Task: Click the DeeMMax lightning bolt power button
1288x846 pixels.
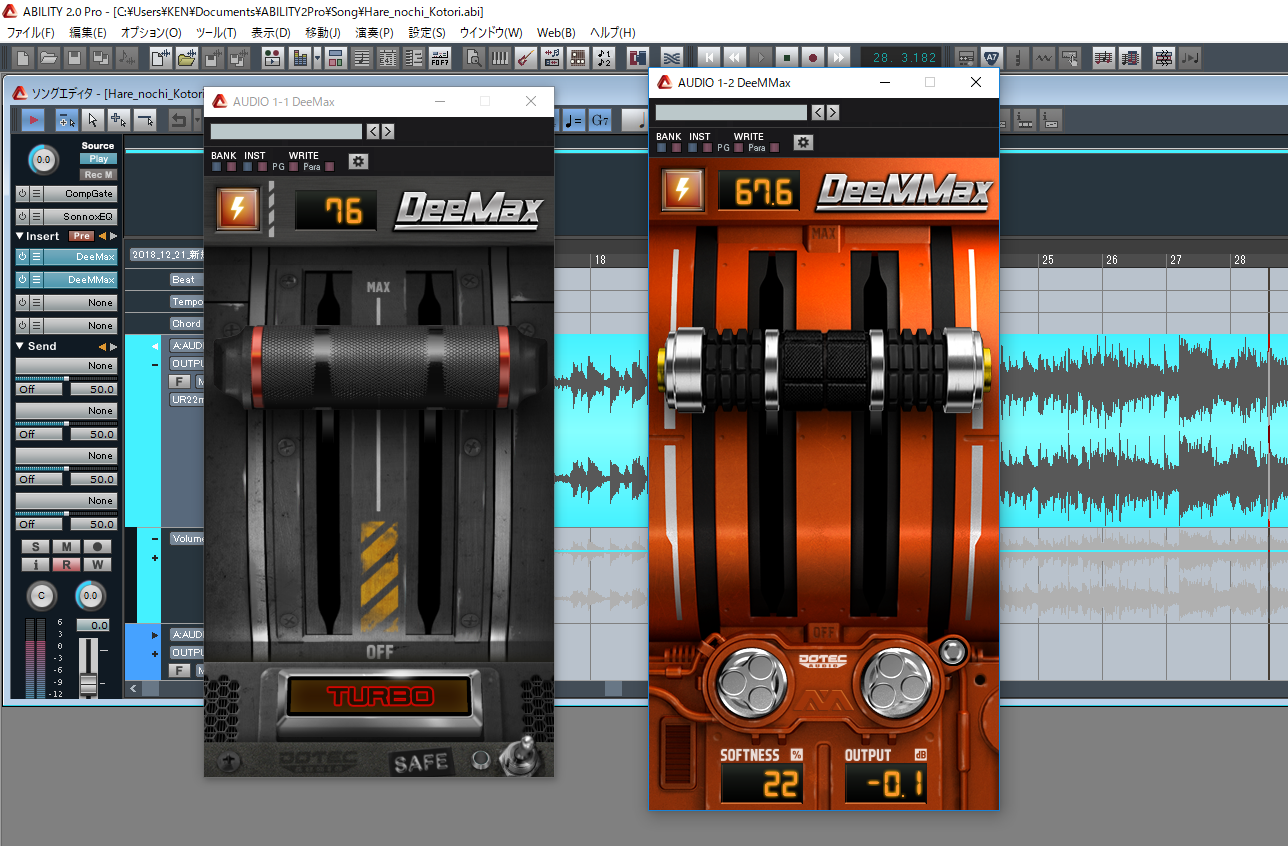Action: coord(683,189)
